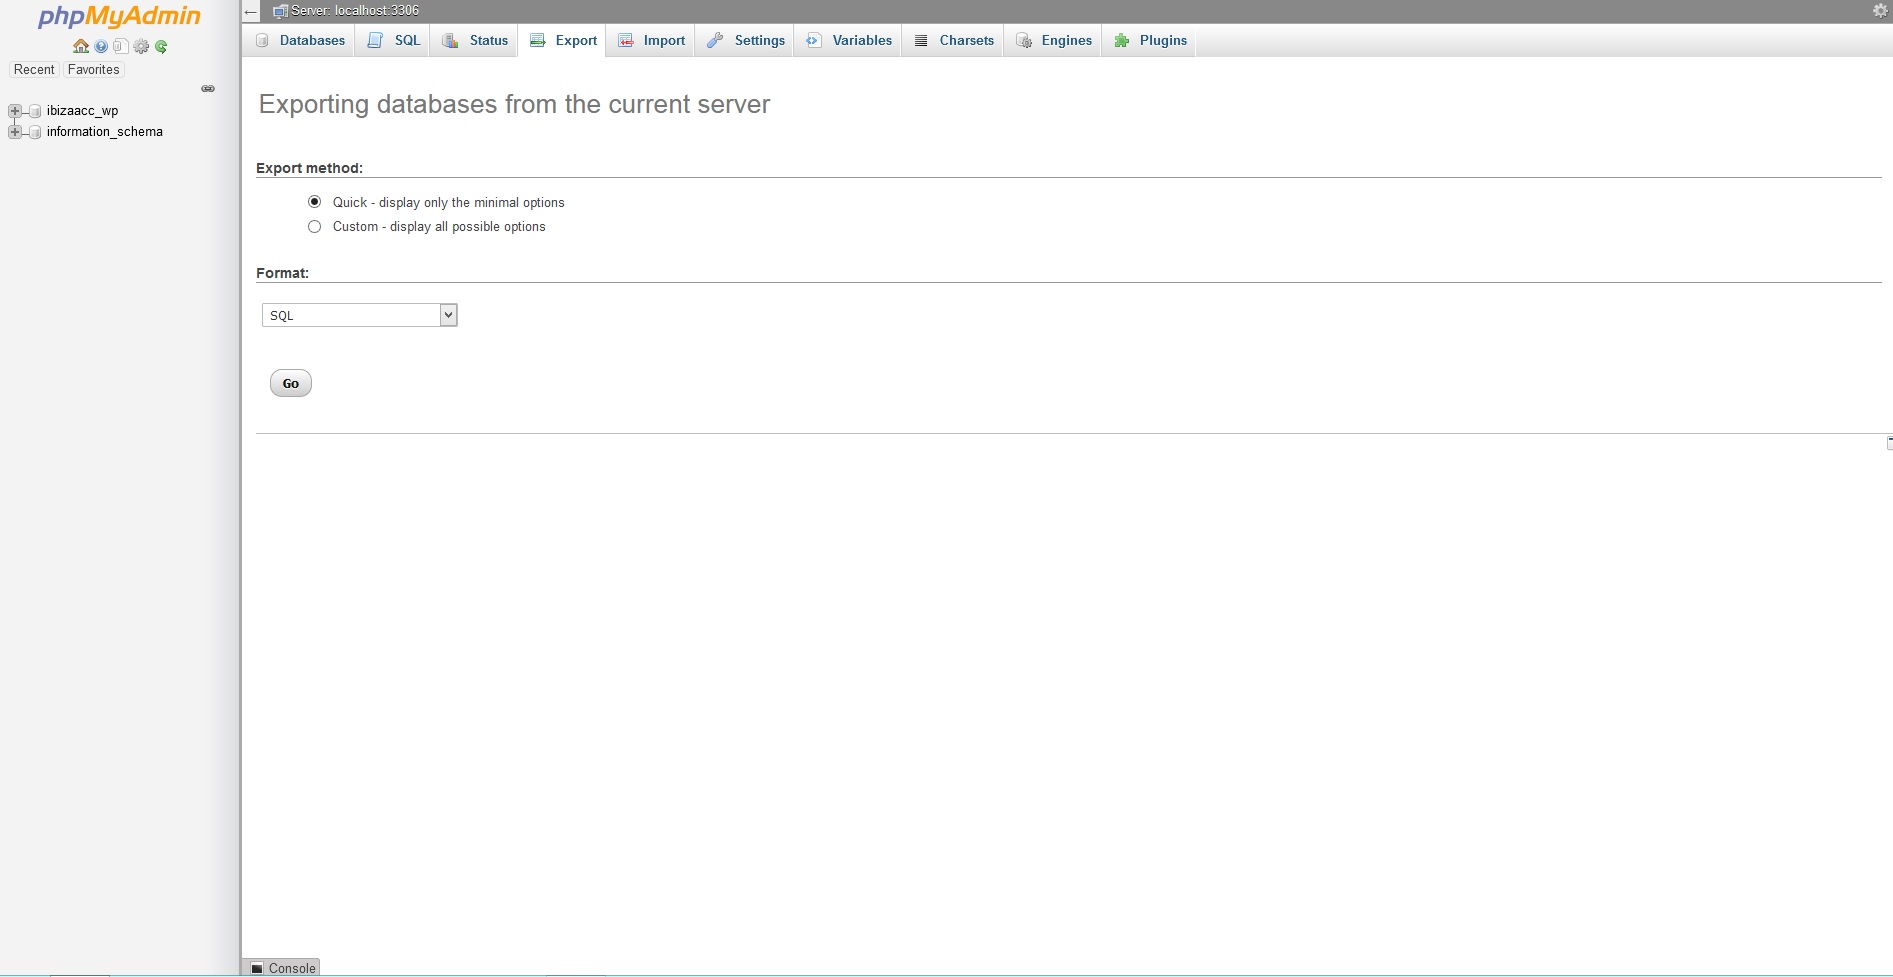Click the Server: localhost:3306 breadcrumb link

[x=355, y=11]
